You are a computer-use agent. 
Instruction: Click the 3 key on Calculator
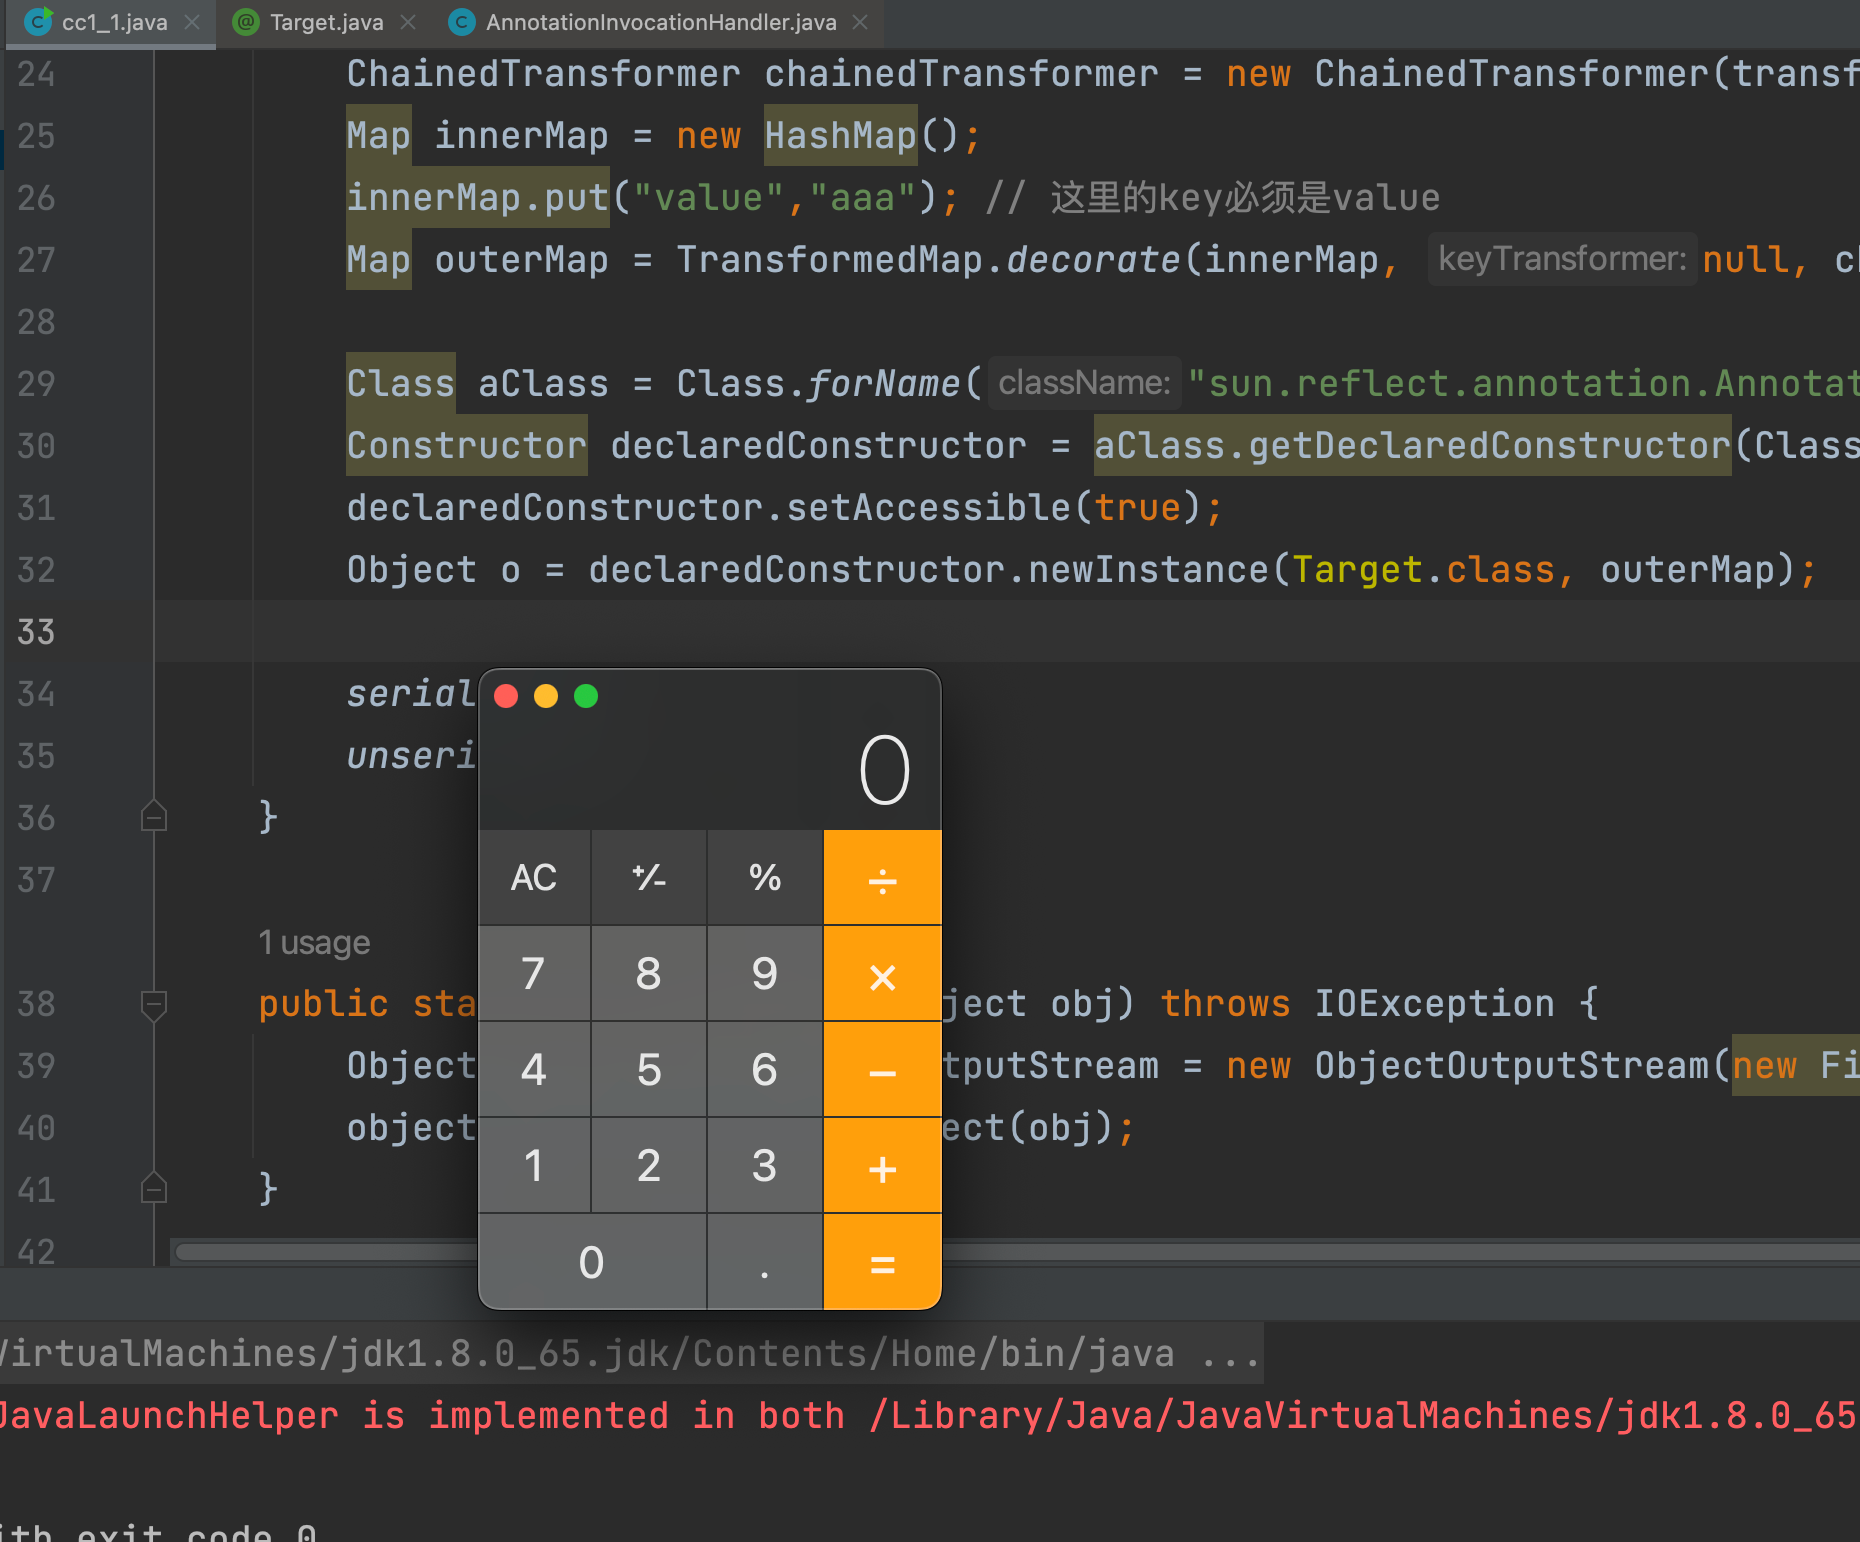(x=765, y=1165)
